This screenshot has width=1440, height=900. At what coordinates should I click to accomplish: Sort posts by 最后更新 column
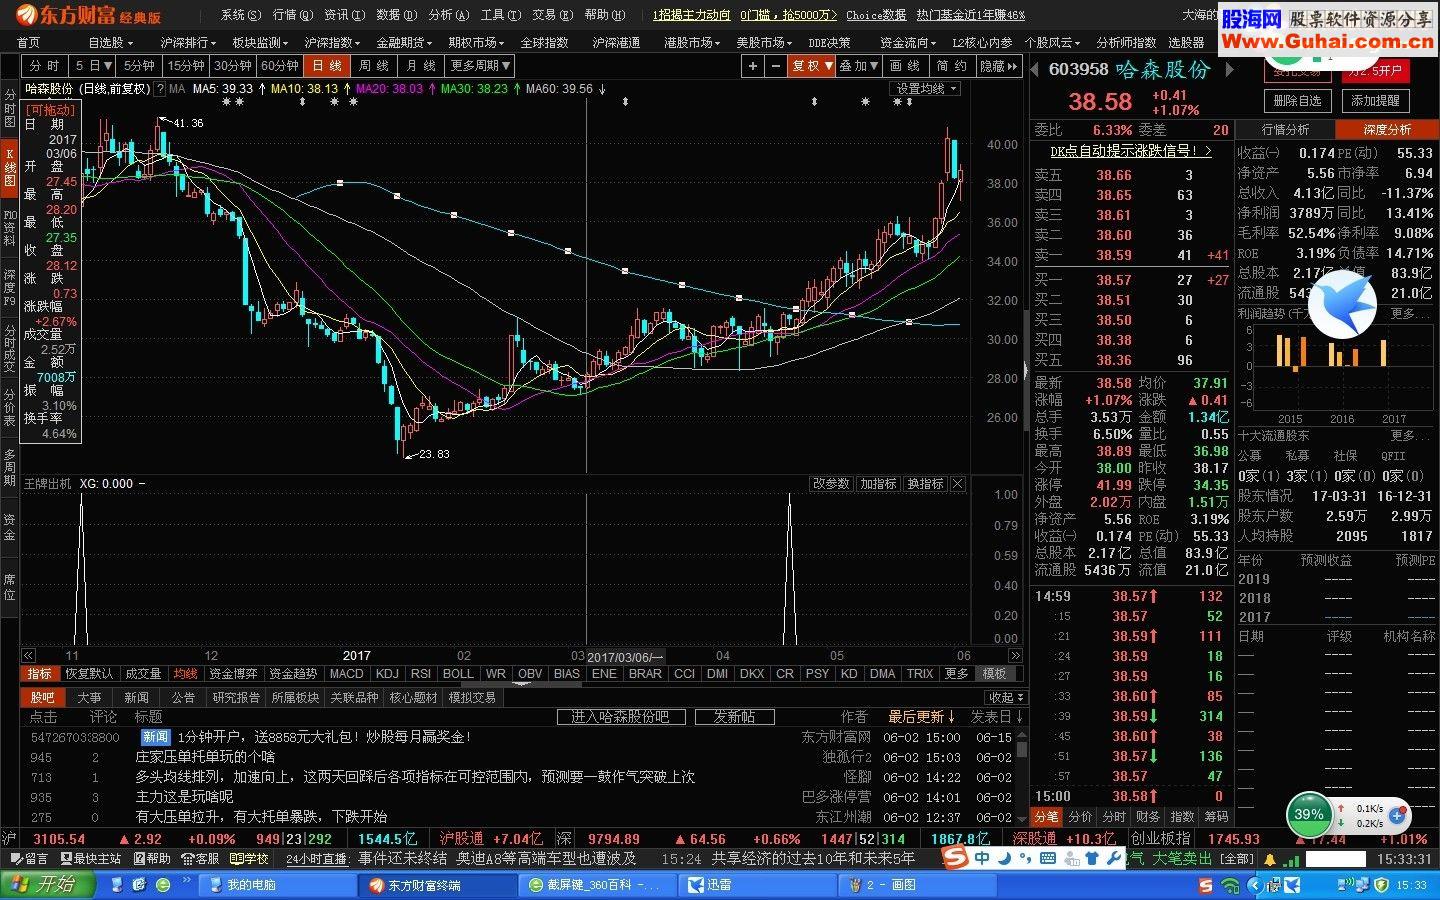point(922,717)
